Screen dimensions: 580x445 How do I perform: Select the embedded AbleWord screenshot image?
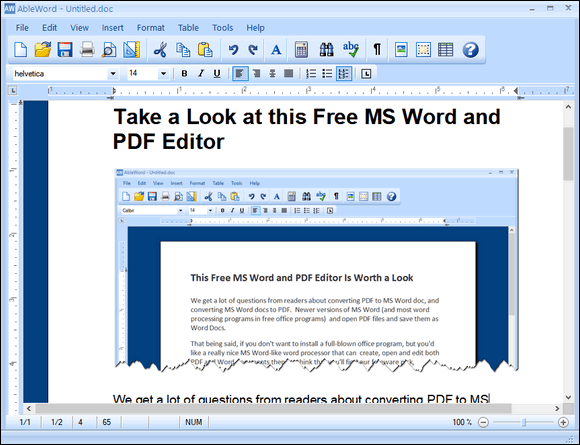317,270
